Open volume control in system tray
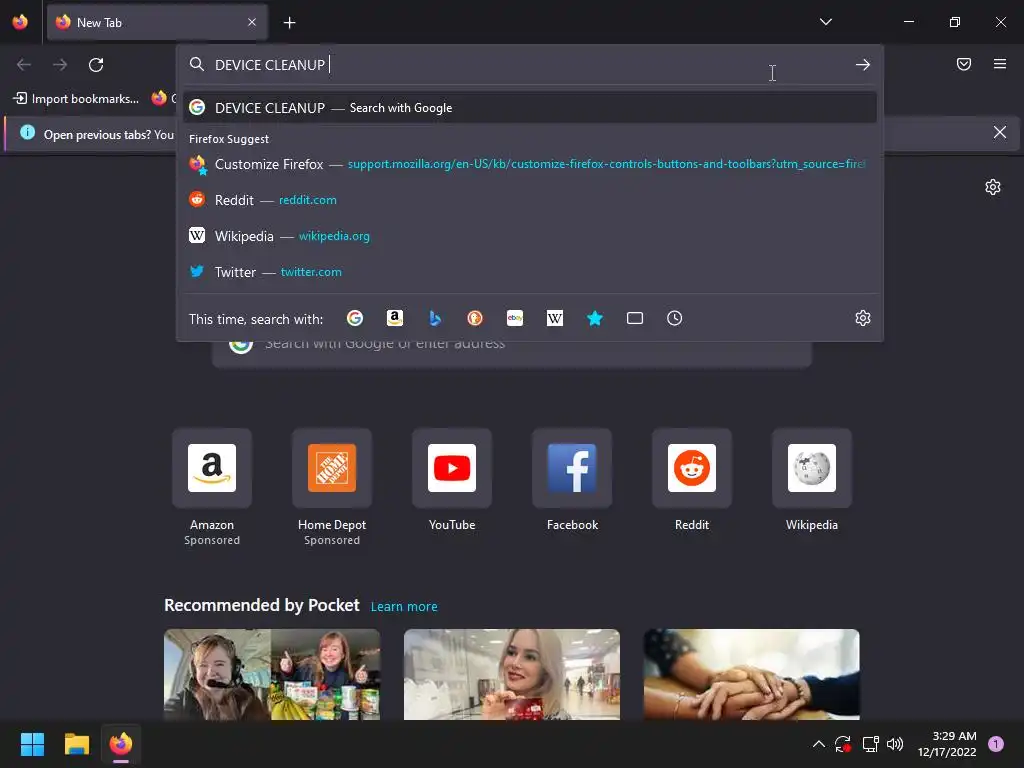This screenshot has width=1024, height=768. 895,744
